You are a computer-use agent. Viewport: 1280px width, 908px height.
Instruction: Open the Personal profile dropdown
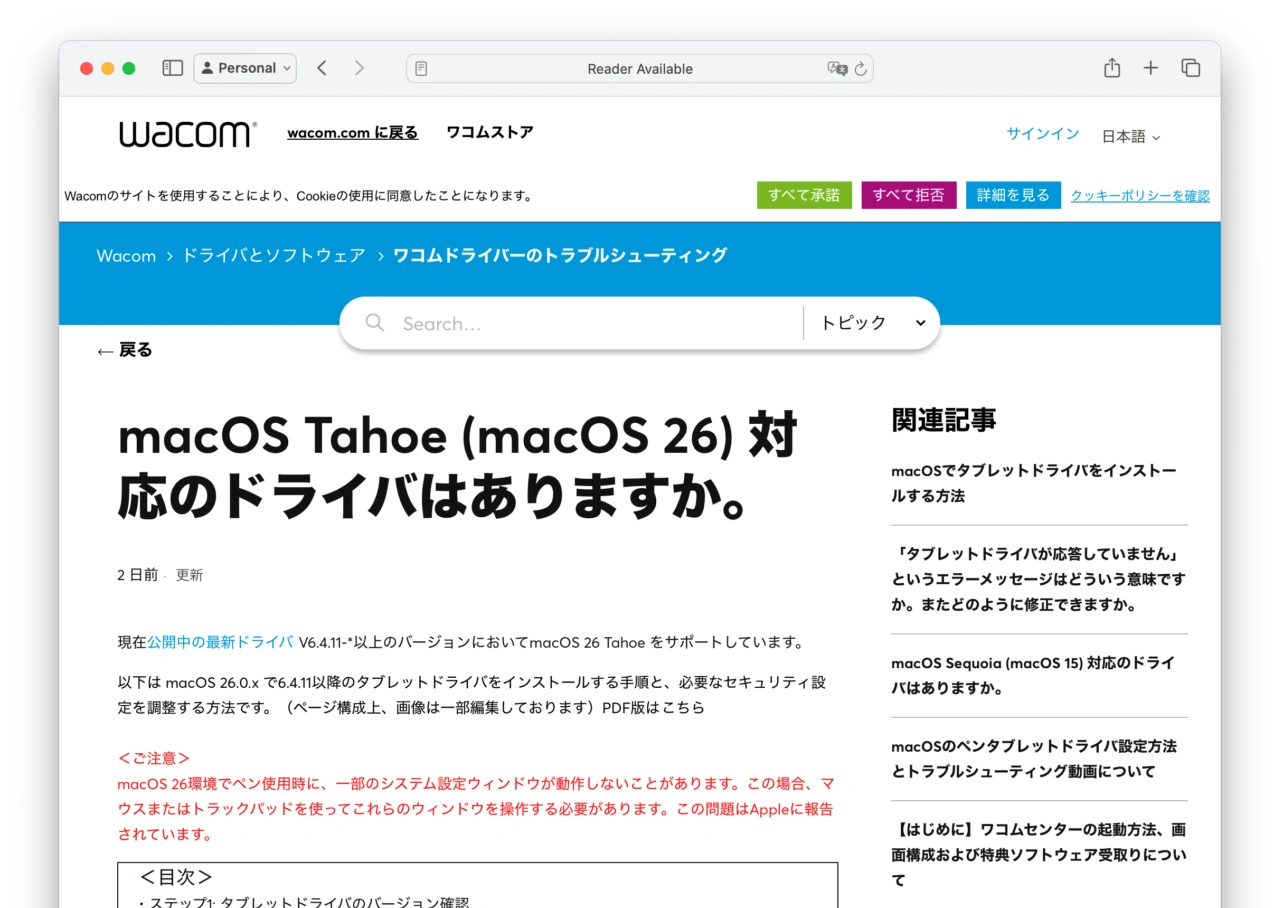tap(244, 68)
